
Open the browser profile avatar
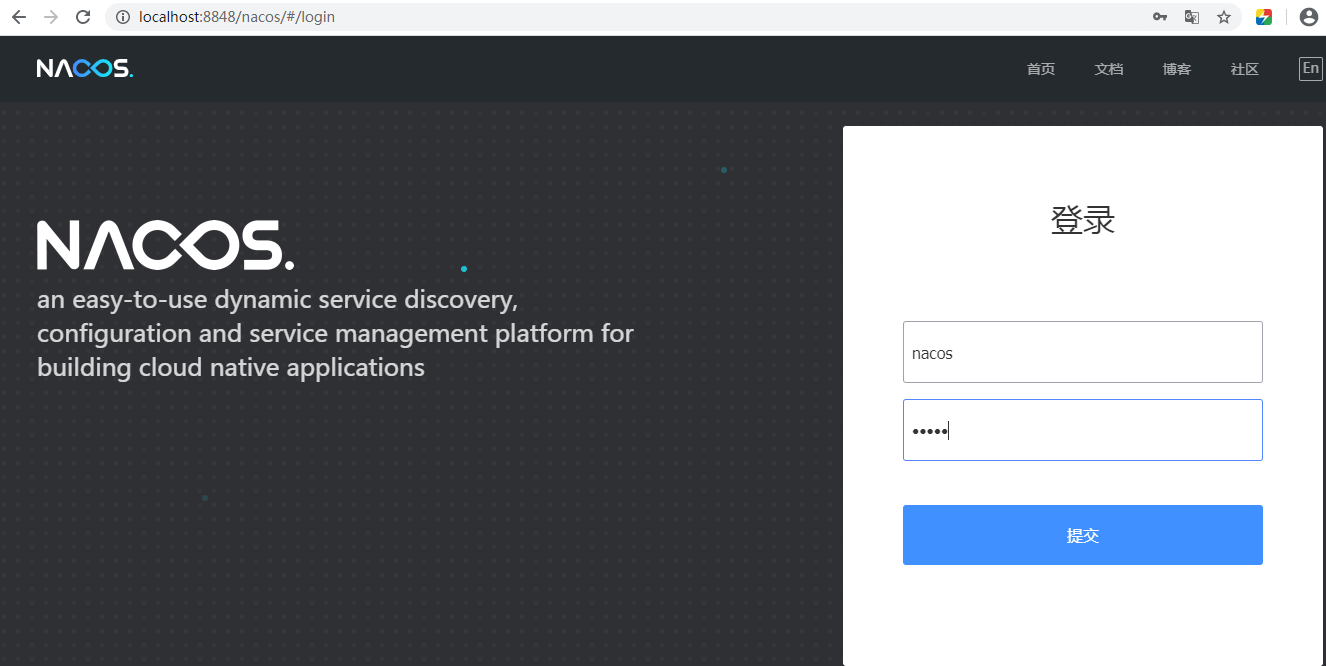[1308, 17]
